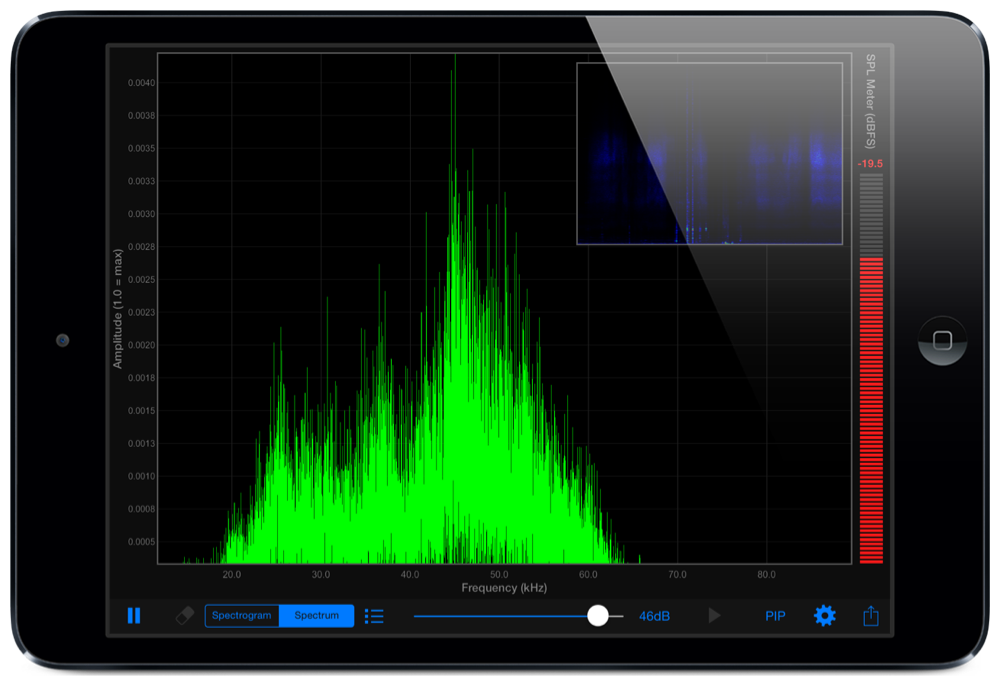The image size is (1000, 686).
Task: Select the Spectrum view tab
Action: point(316,616)
